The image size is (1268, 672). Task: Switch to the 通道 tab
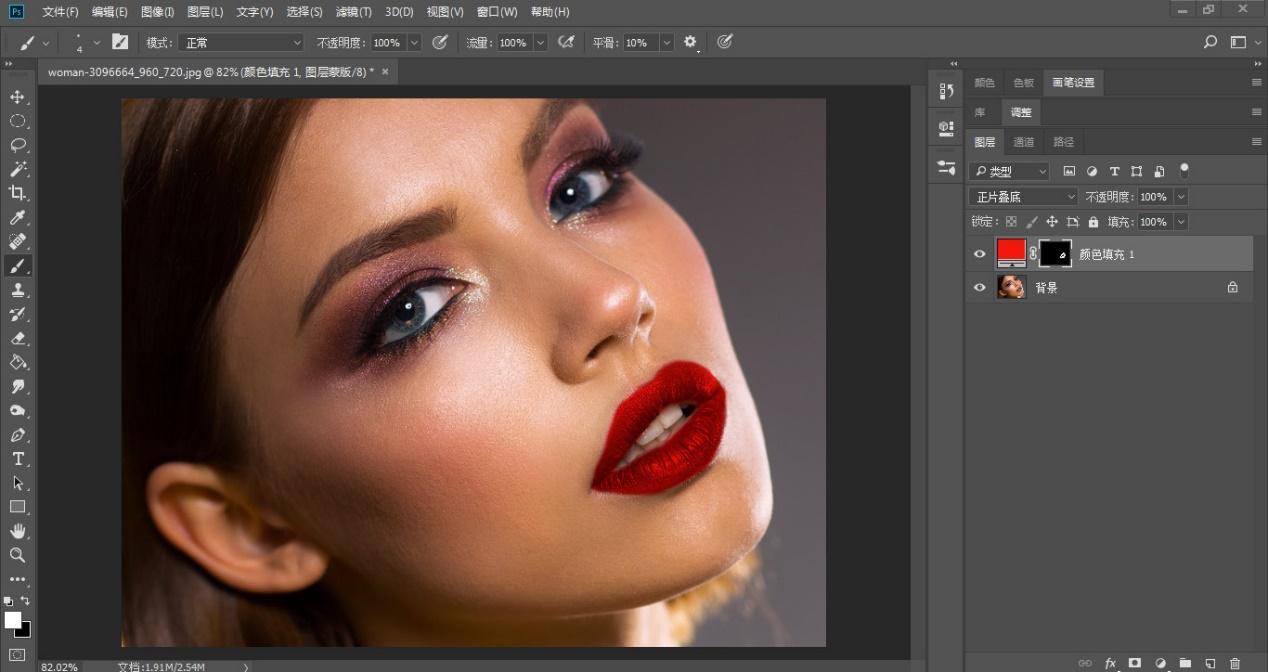tap(1024, 142)
